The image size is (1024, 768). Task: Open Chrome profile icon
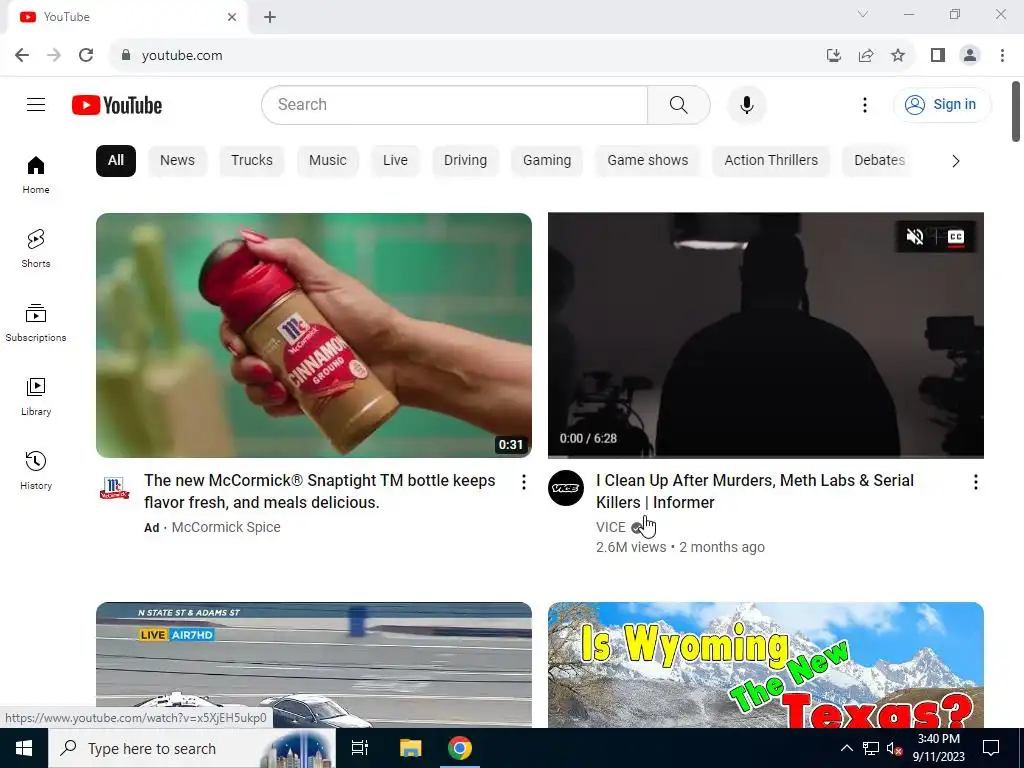pos(970,55)
